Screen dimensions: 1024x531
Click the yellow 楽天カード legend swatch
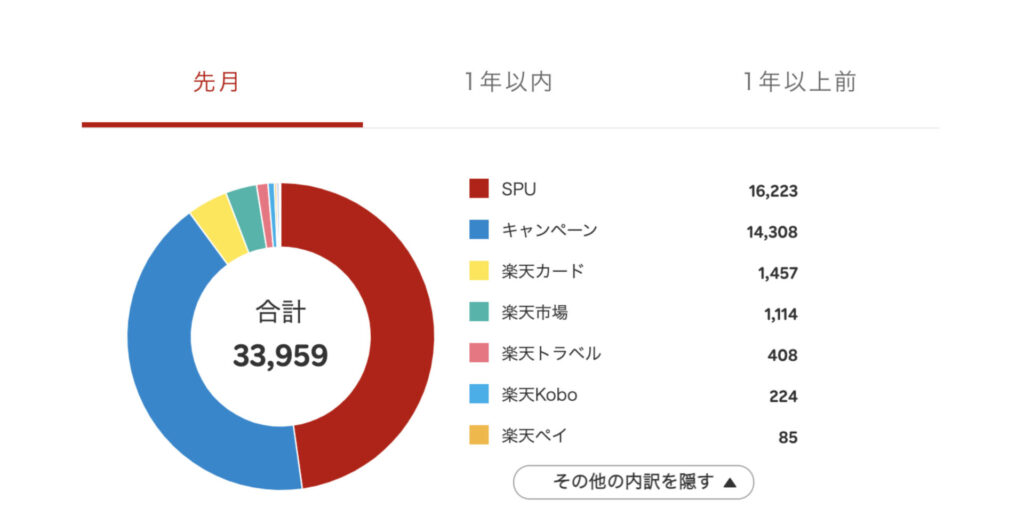479,270
